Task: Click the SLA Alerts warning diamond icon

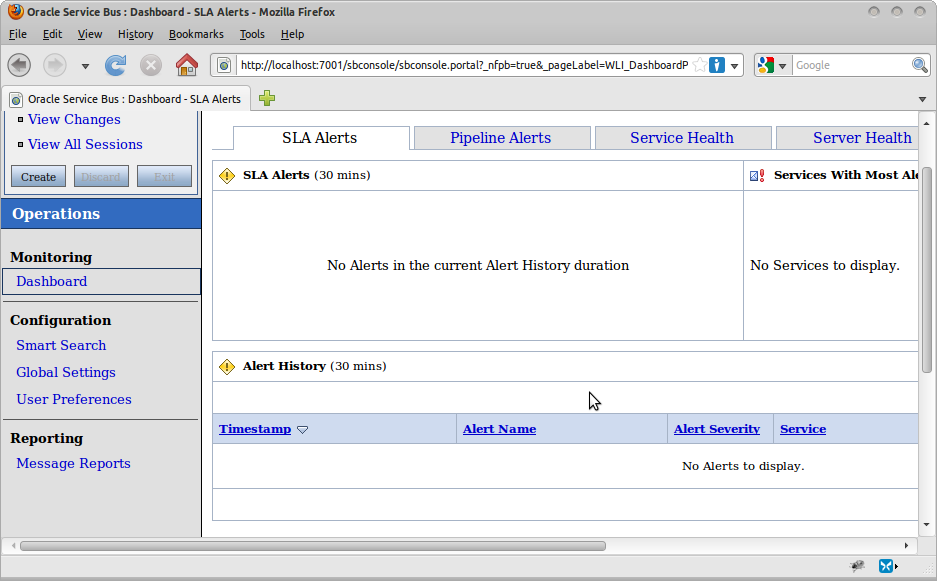Action: coord(227,176)
